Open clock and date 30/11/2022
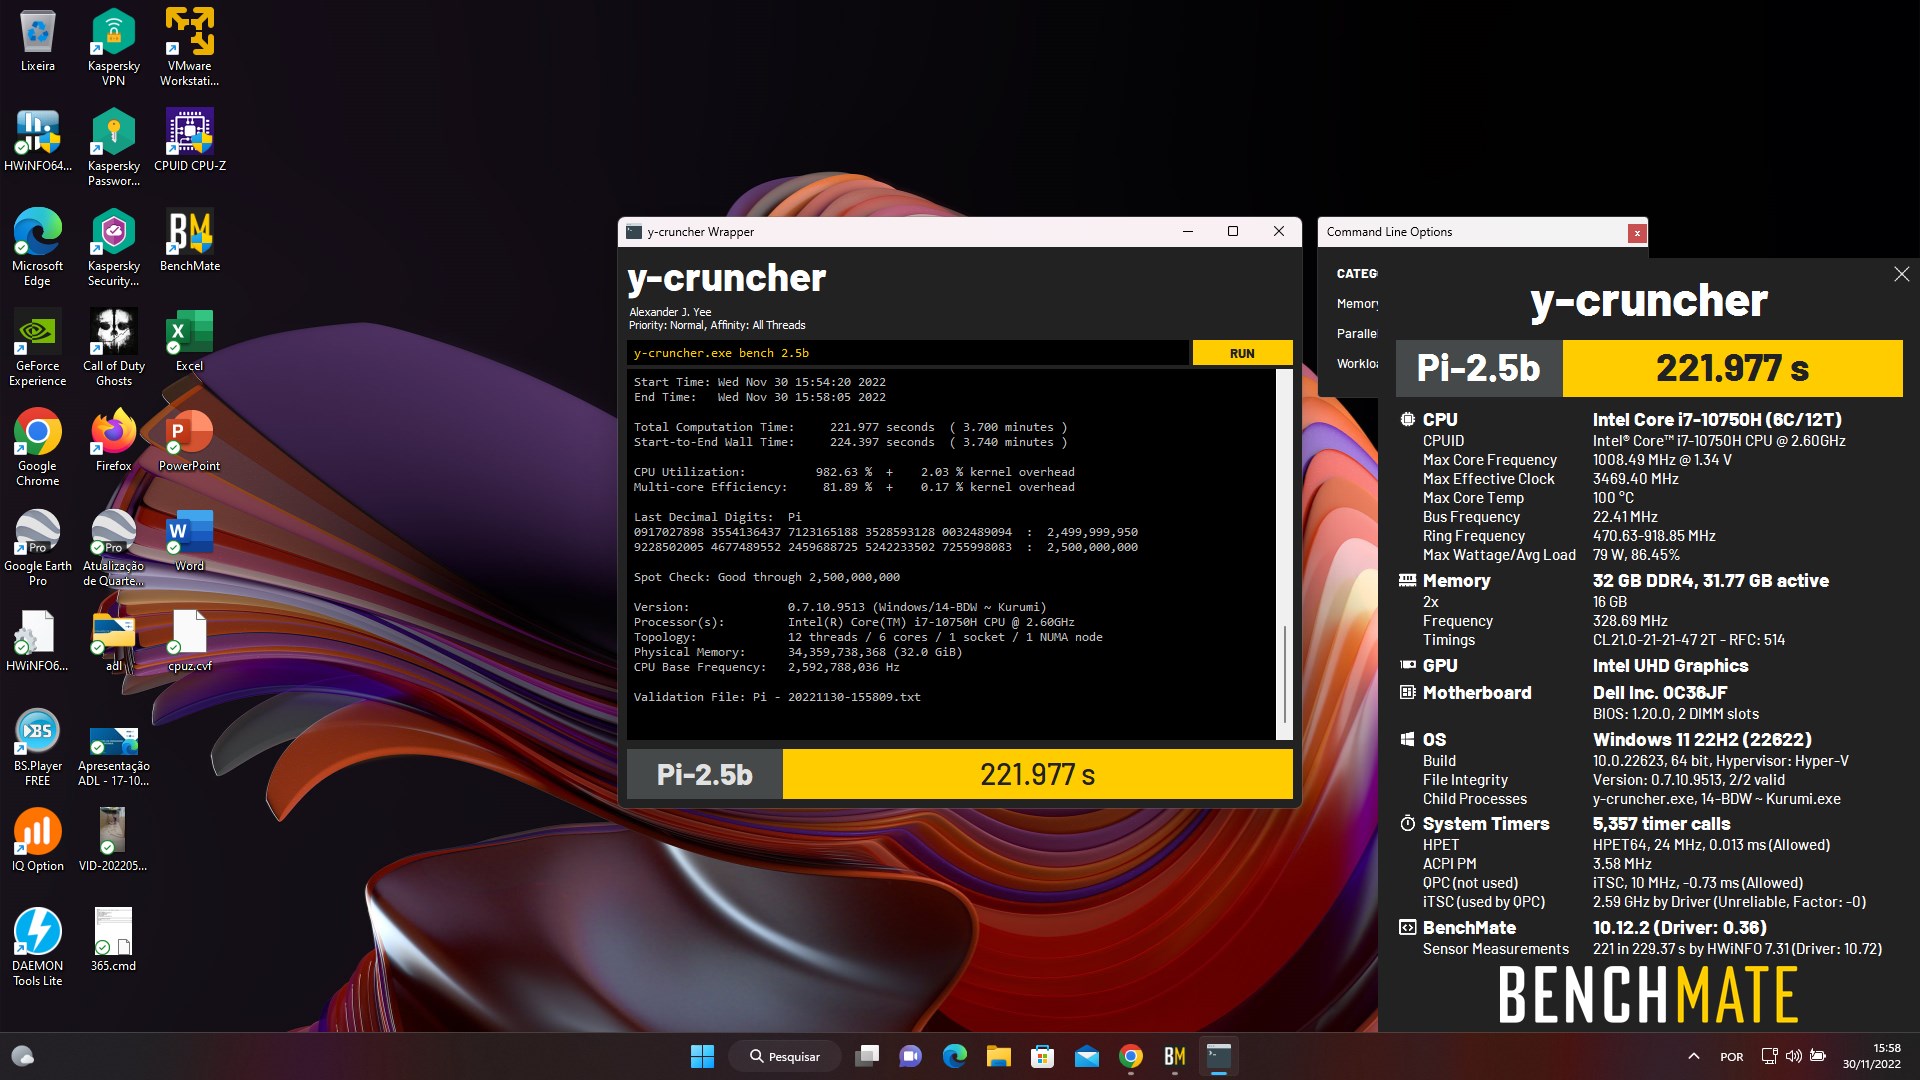Screen dimensions: 1920x1080 [1871, 1056]
